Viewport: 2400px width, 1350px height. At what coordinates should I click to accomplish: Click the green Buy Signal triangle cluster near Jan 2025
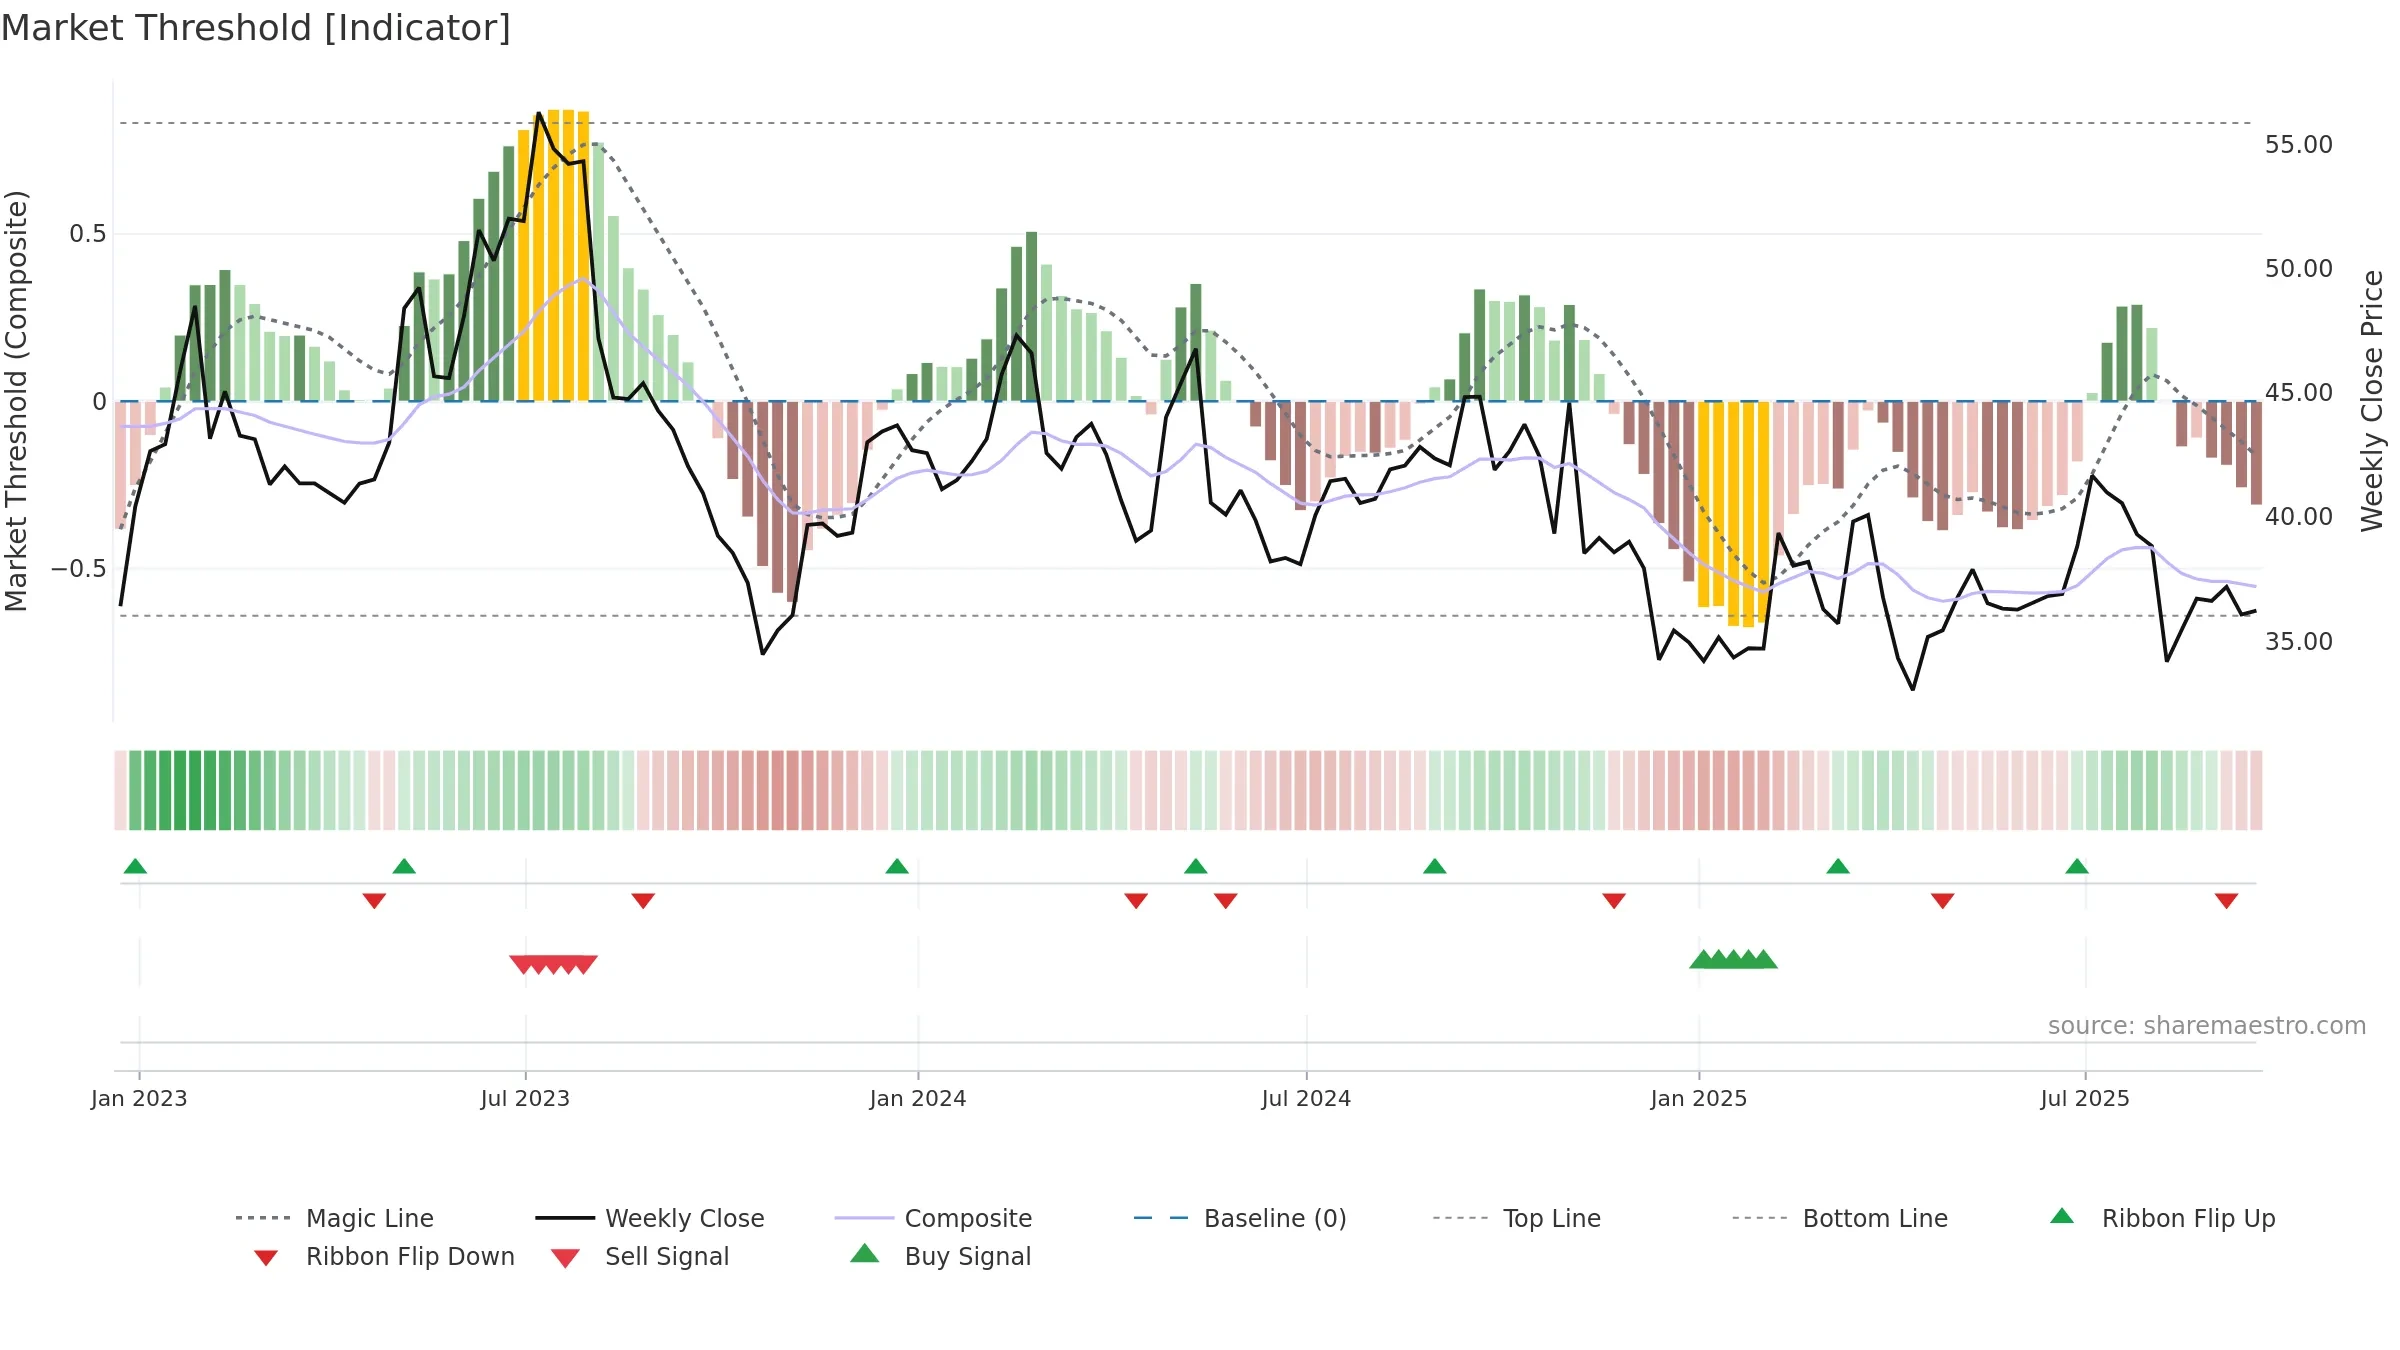coord(1734,959)
